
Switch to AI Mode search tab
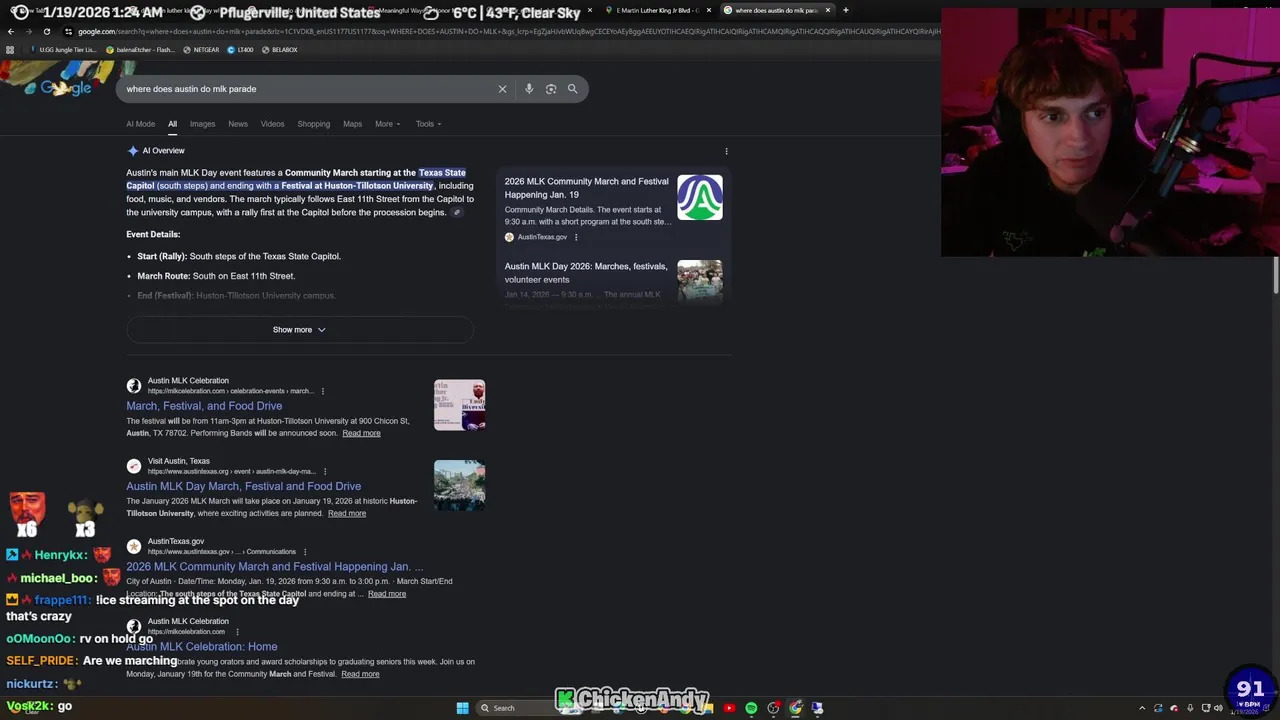140,124
